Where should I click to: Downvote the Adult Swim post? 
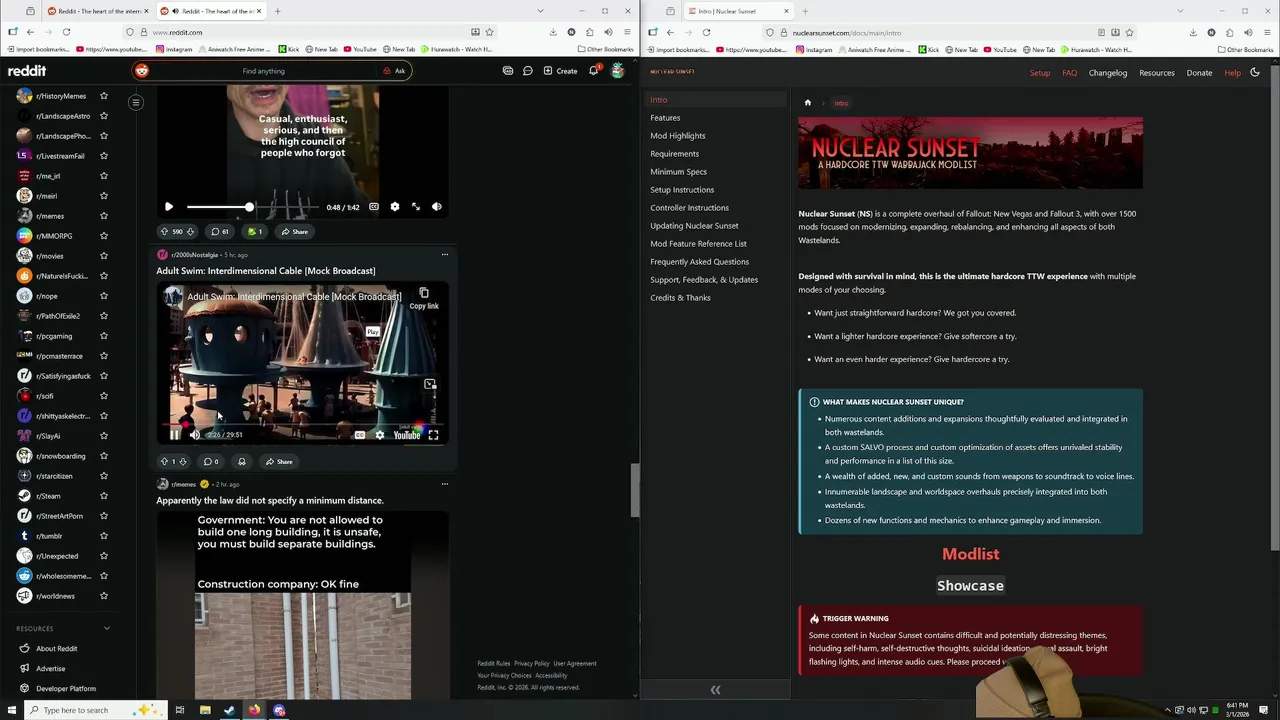point(183,462)
